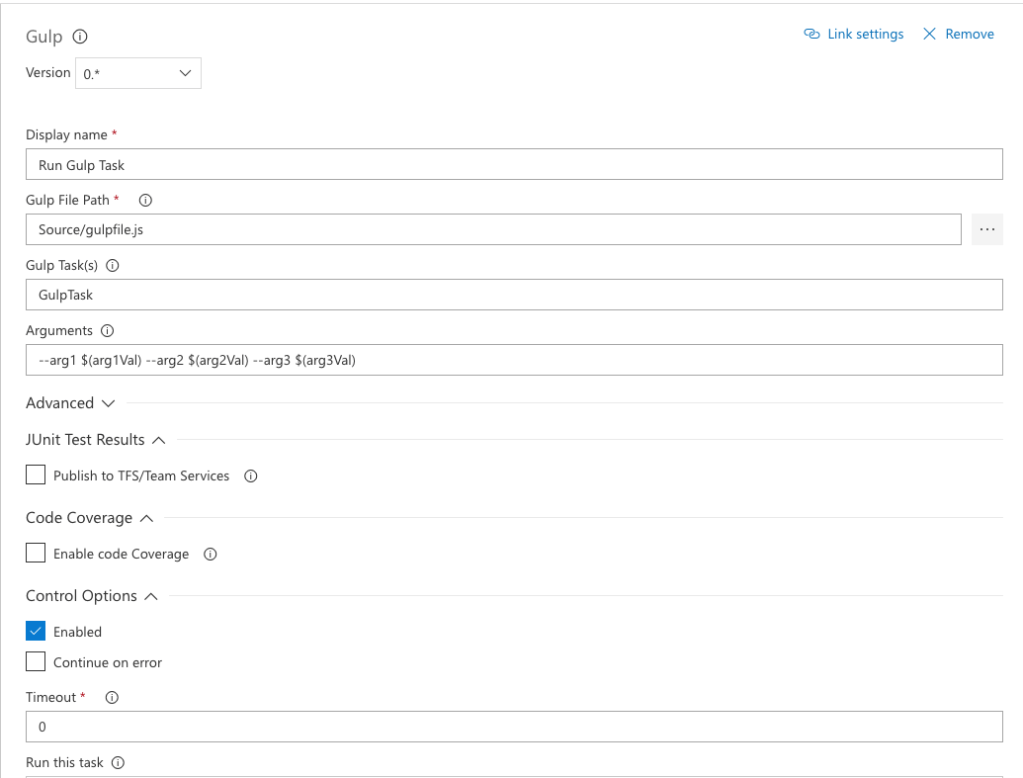Screen dimensions: 1023x778
Task: Enable Publish to TFS/Team Services
Action: click(37, 476)
